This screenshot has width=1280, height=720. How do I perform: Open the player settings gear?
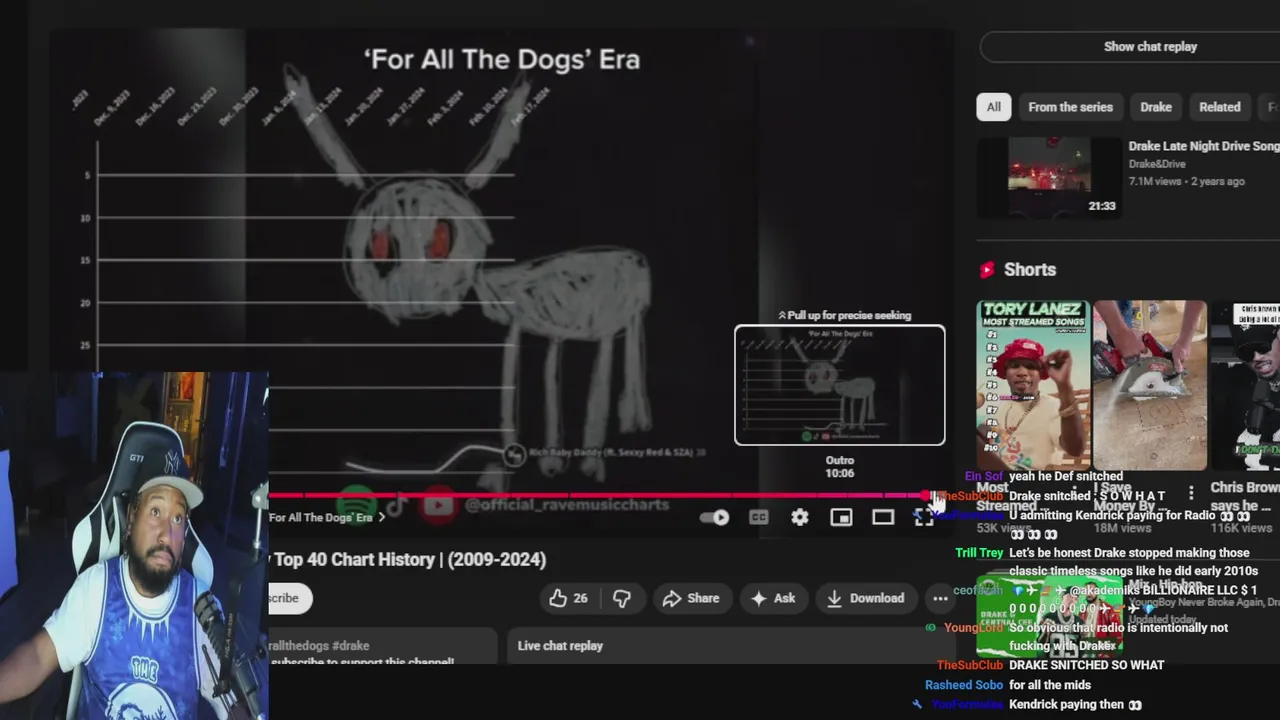[800, 517]
